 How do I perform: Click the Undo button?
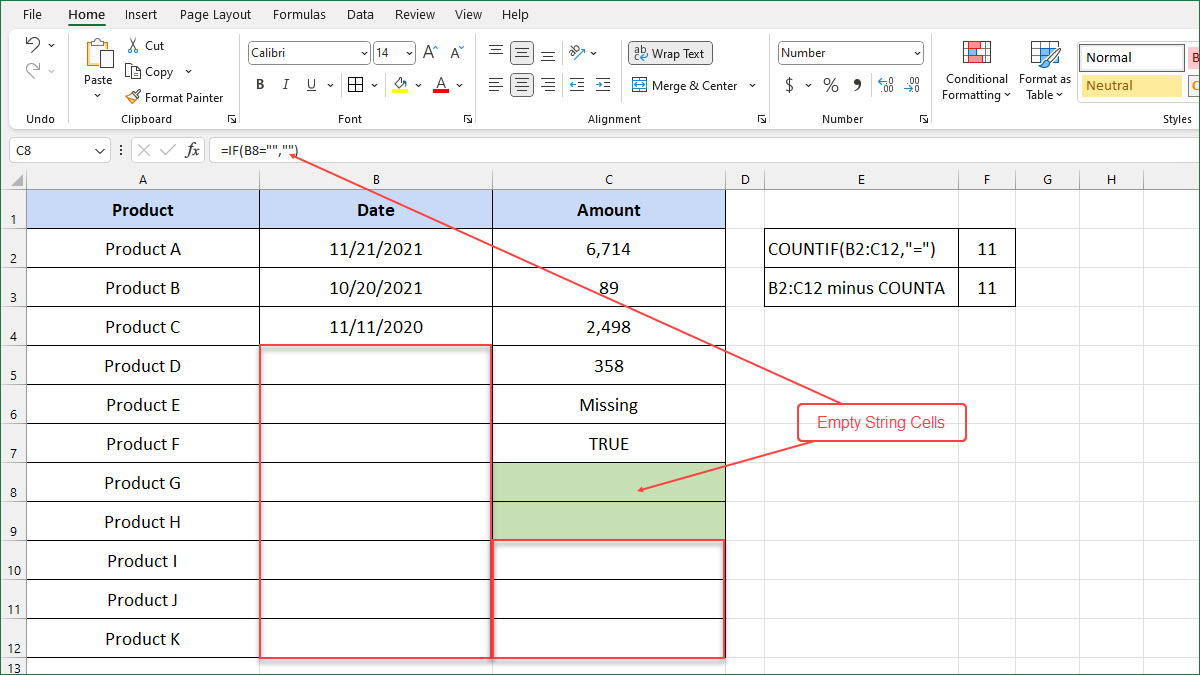click(x=35, y=45)
